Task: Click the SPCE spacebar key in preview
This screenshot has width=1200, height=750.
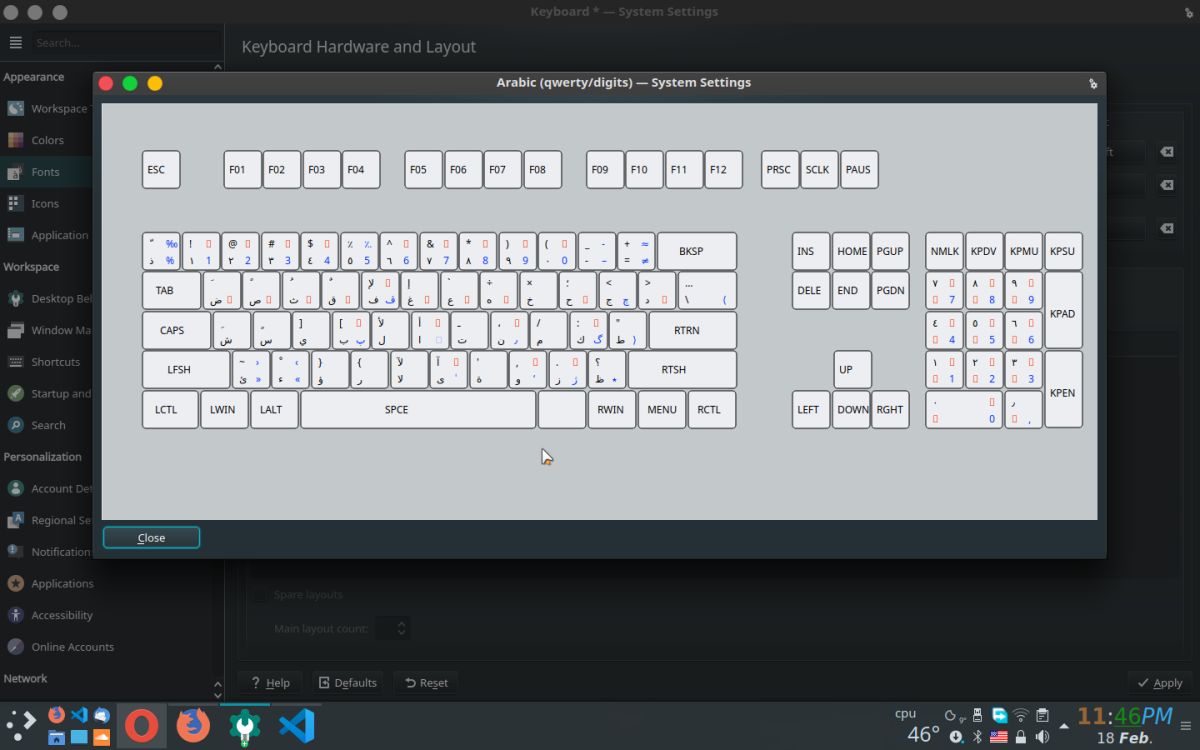Action: pyautogui.click(x=418, y=410)
